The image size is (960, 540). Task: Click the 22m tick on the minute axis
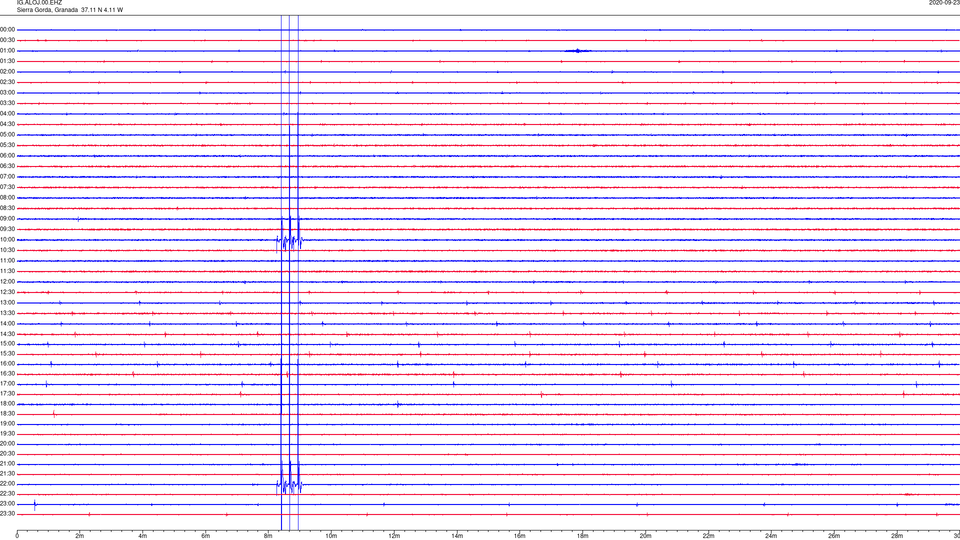(x=708, y=536)
